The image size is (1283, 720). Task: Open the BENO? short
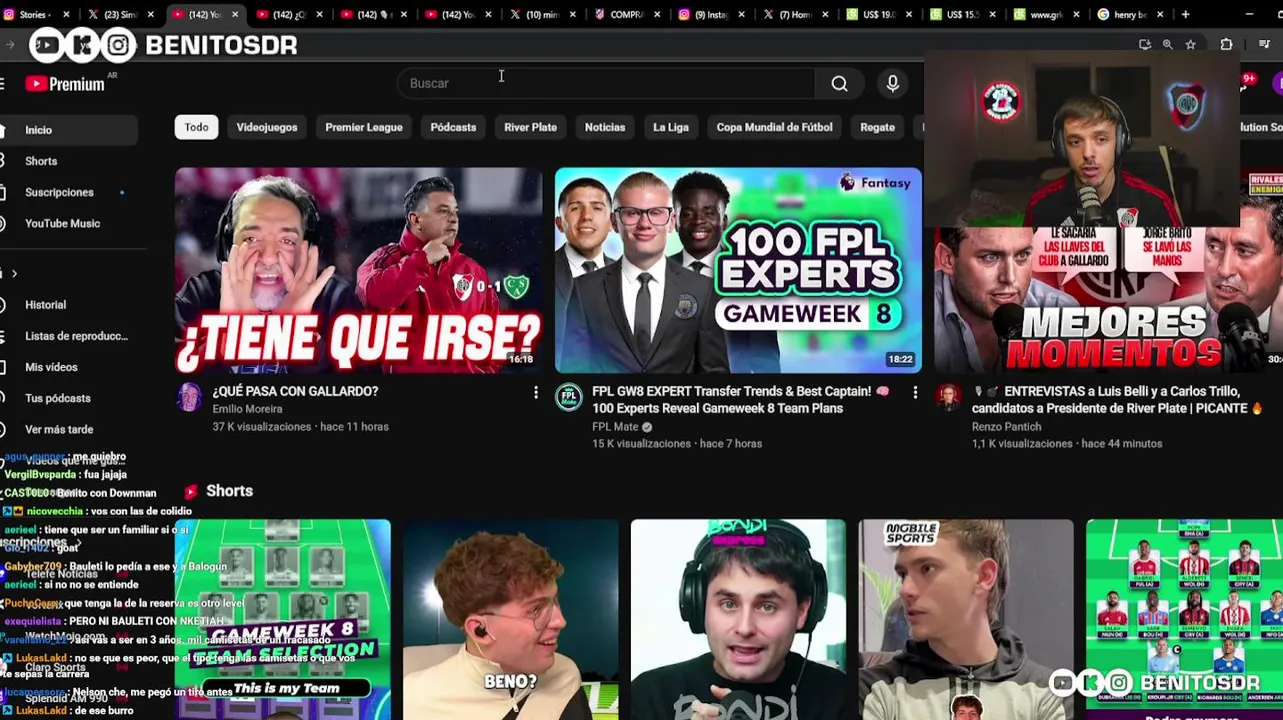(x=511, y=619)
